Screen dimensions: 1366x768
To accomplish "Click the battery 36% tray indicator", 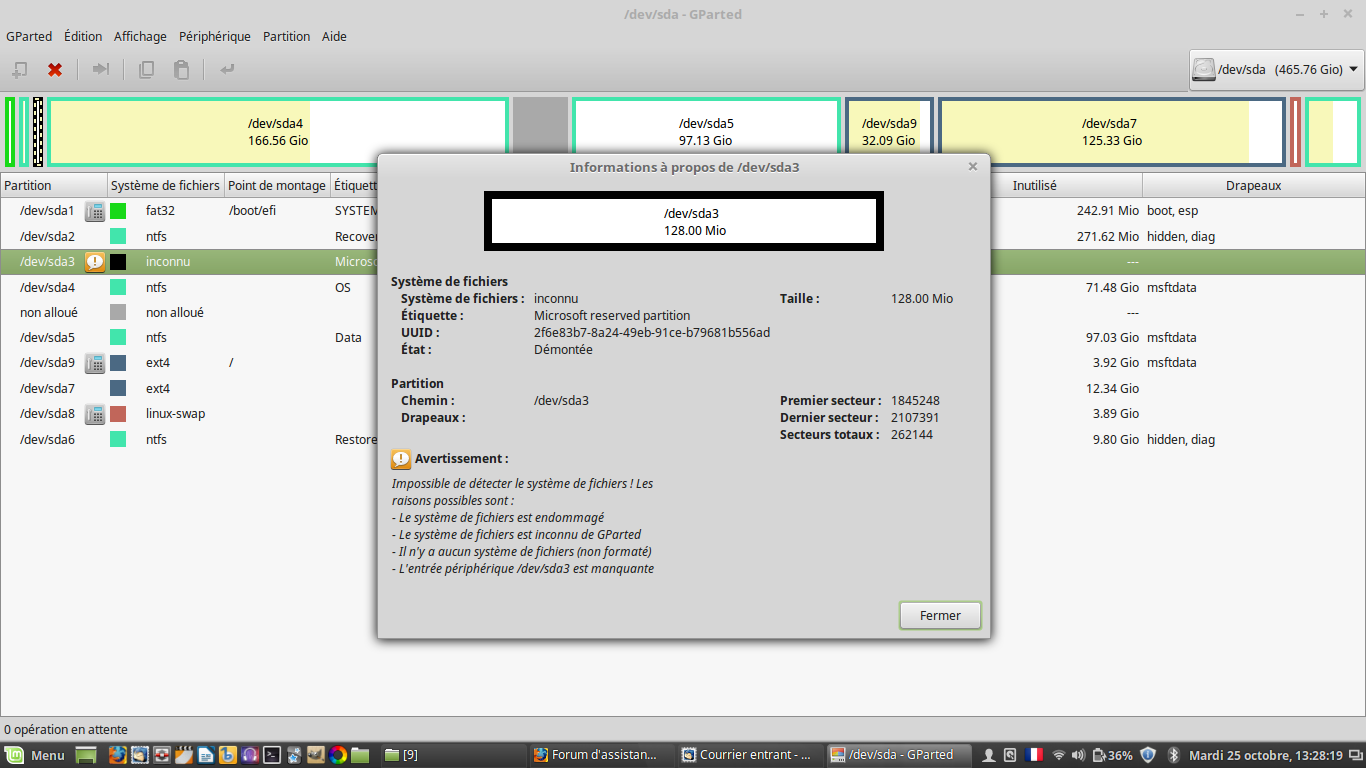I will pos(1113,755).
